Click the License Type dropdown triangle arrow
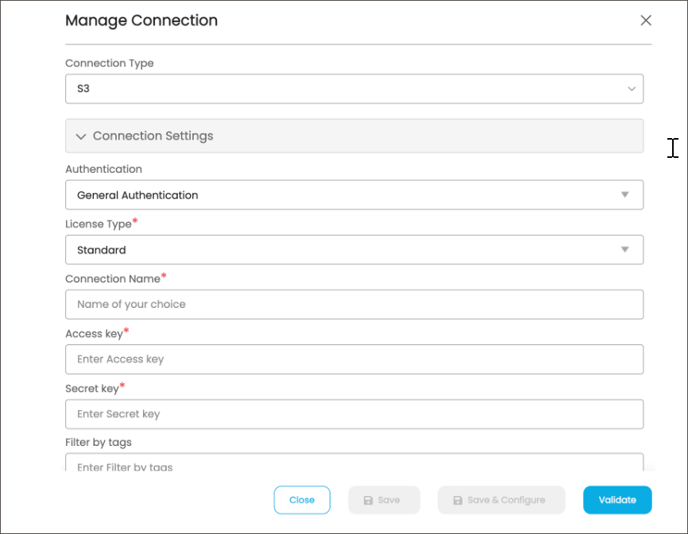The width and height of the screenshot is (688, 534). pos(625,249)
